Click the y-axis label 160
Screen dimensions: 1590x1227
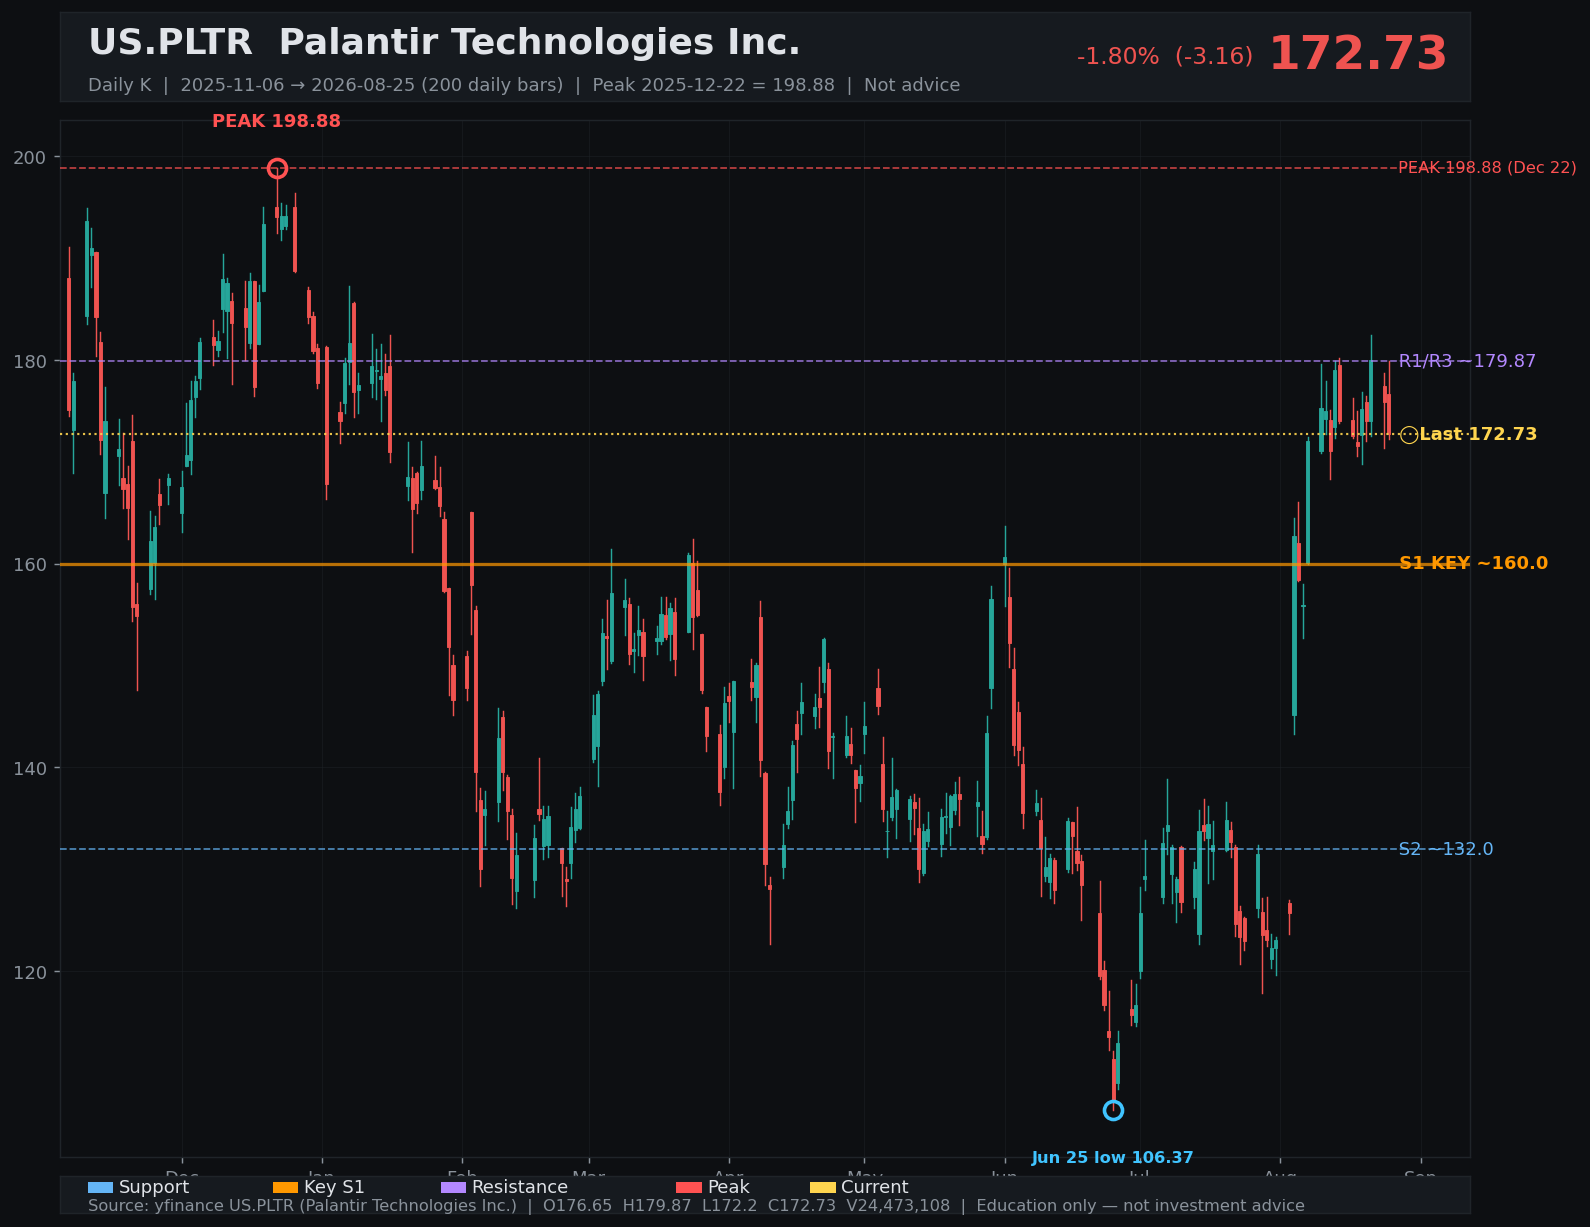[31, 564]
